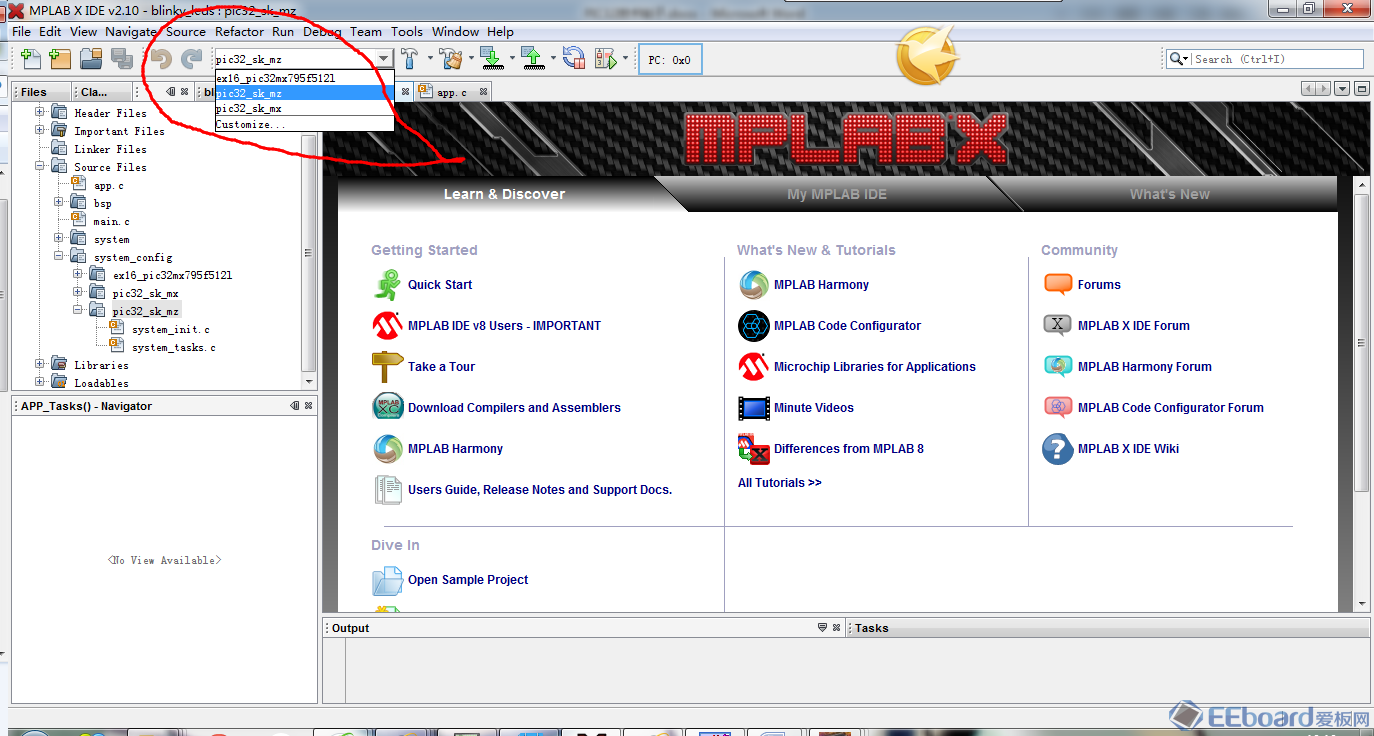Choose Customize... in the configuration list
This screenshot has height=736, width=1374.
pos(305,124)
